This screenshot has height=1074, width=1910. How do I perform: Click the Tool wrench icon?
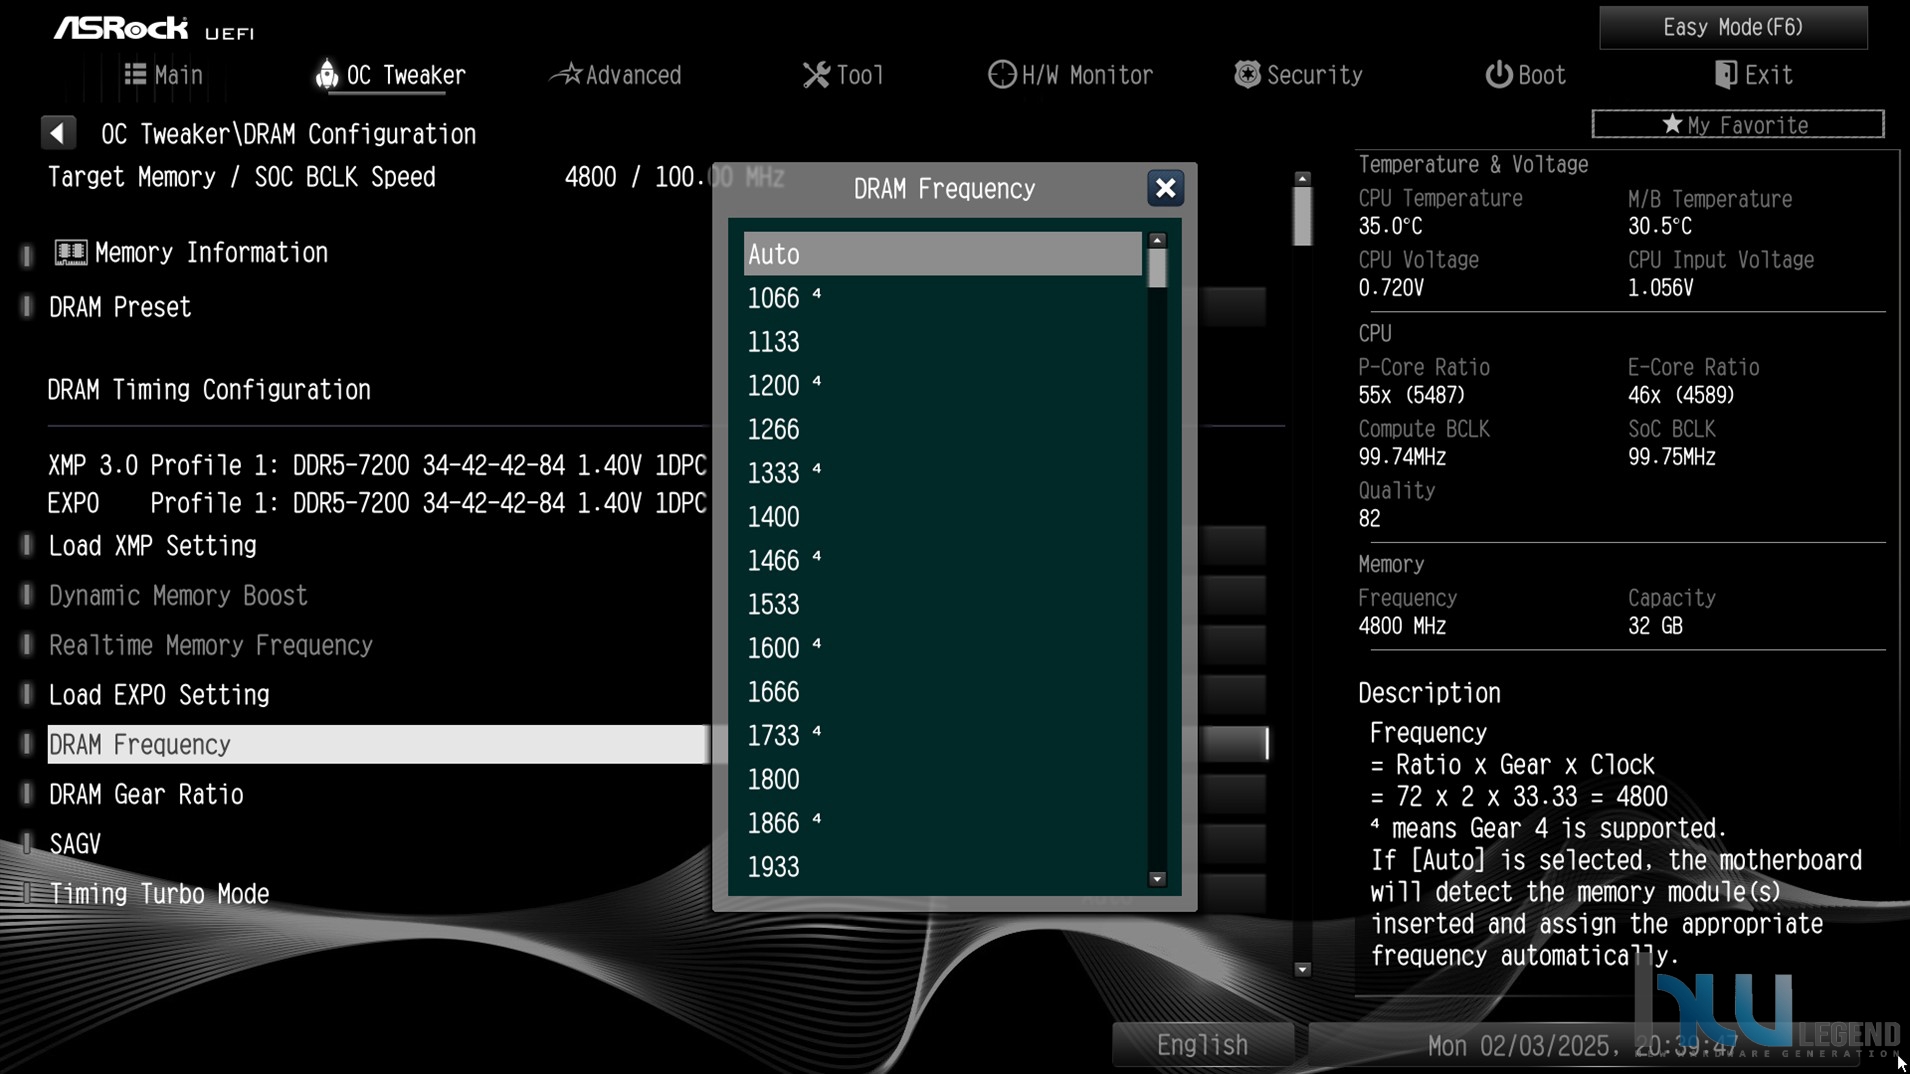pos(816,75)
